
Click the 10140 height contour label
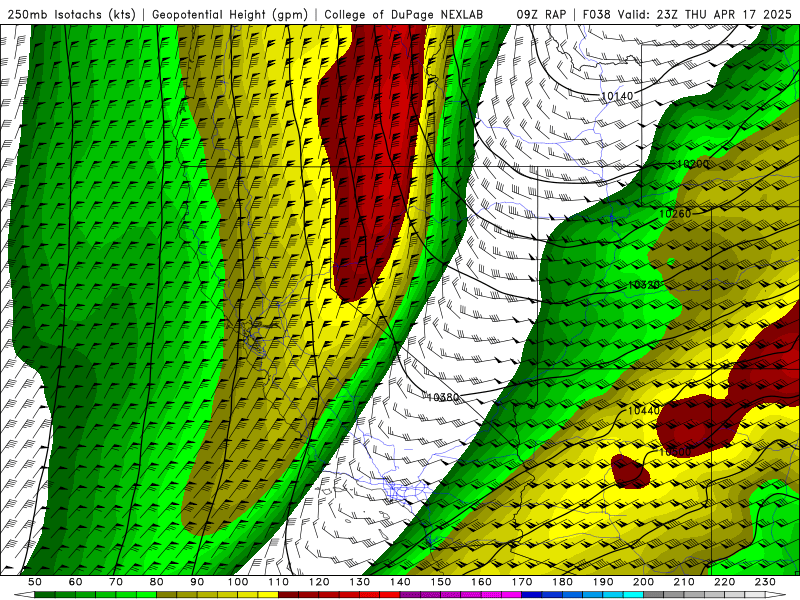[x=617, y=96]
